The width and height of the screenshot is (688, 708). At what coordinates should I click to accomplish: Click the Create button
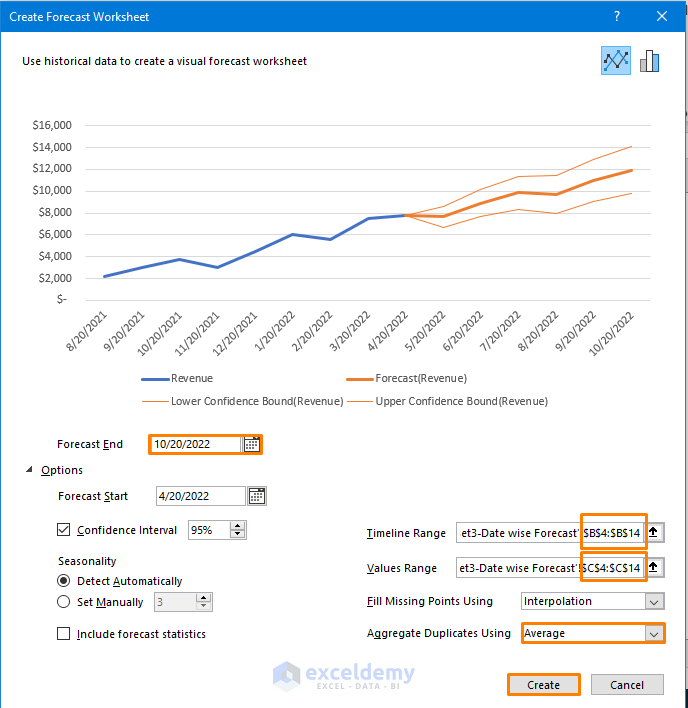543,685
